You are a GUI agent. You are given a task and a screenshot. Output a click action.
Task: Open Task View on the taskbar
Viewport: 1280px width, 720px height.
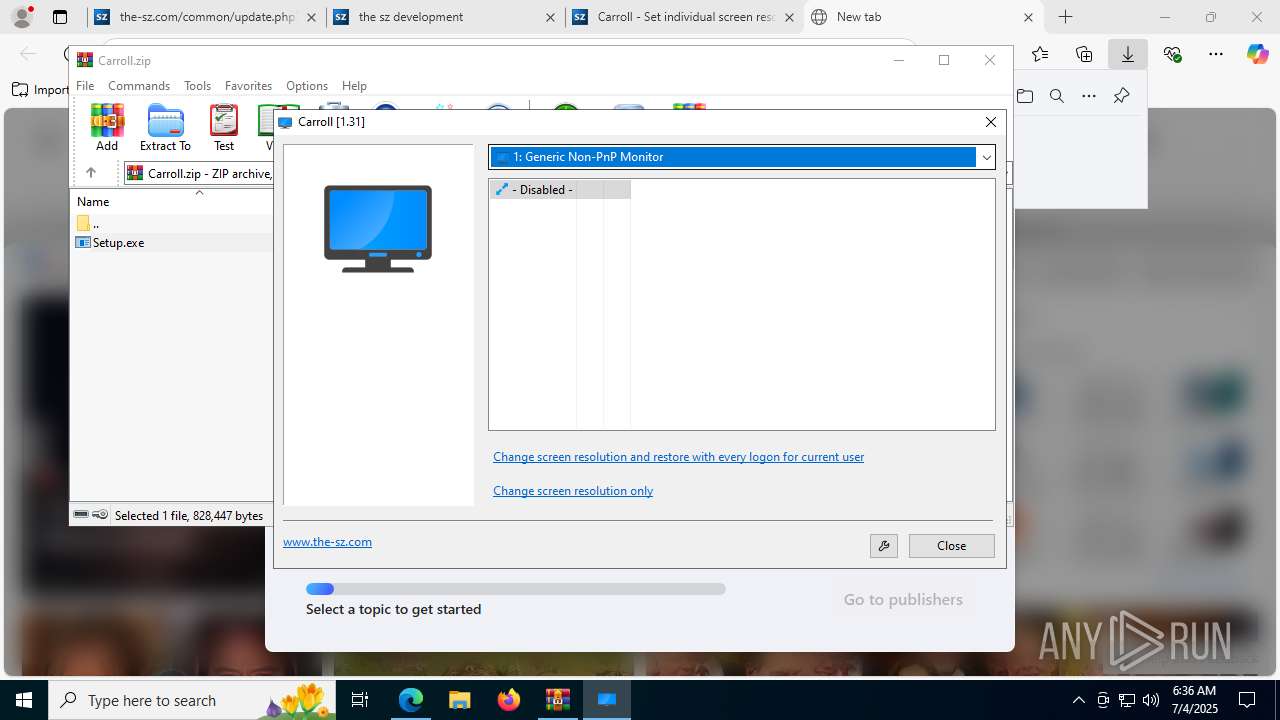click(361, 700)
